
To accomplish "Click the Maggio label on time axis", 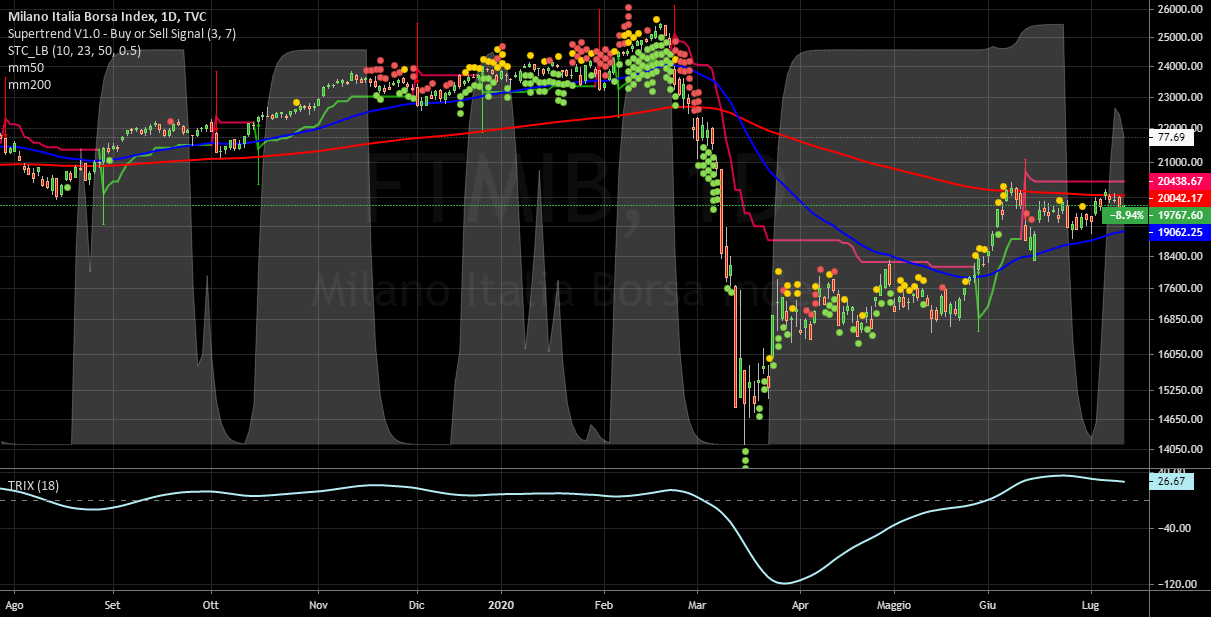I will click(895, 606).
